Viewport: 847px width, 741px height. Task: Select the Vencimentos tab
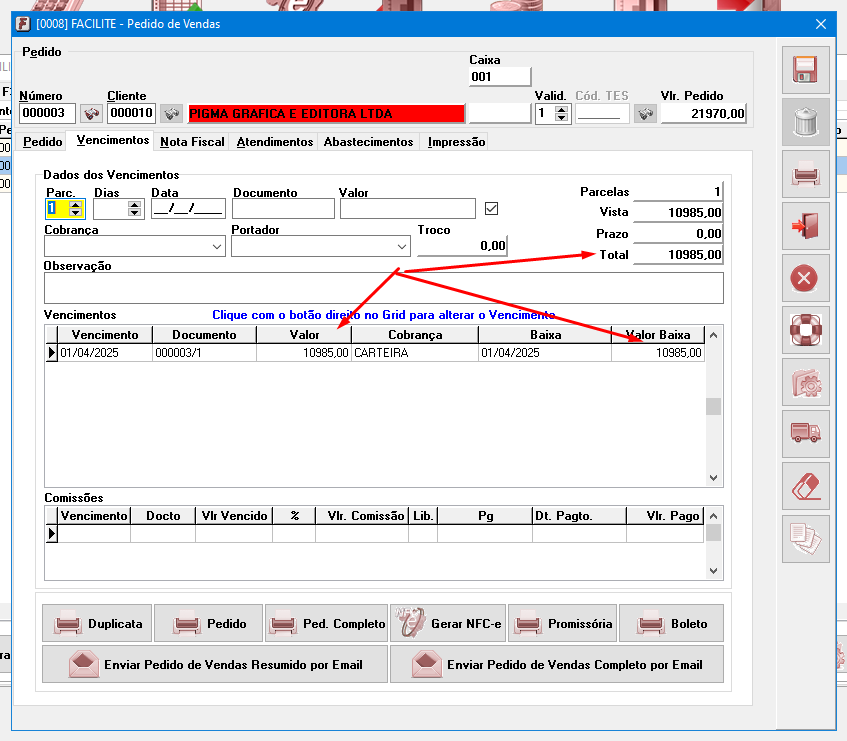112,140
